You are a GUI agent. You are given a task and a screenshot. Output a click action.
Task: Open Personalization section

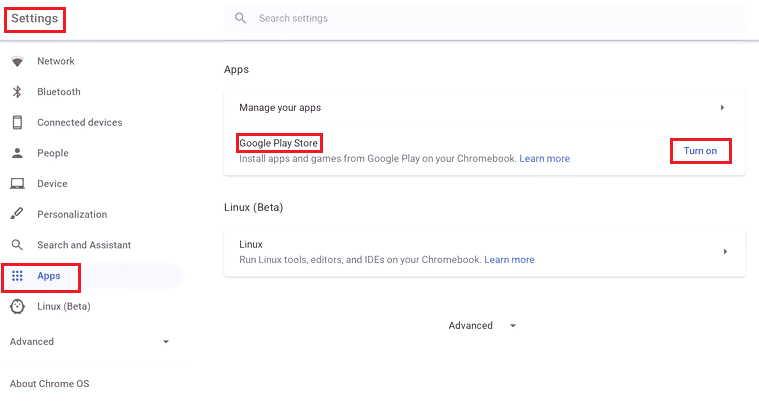pos(72,214)
